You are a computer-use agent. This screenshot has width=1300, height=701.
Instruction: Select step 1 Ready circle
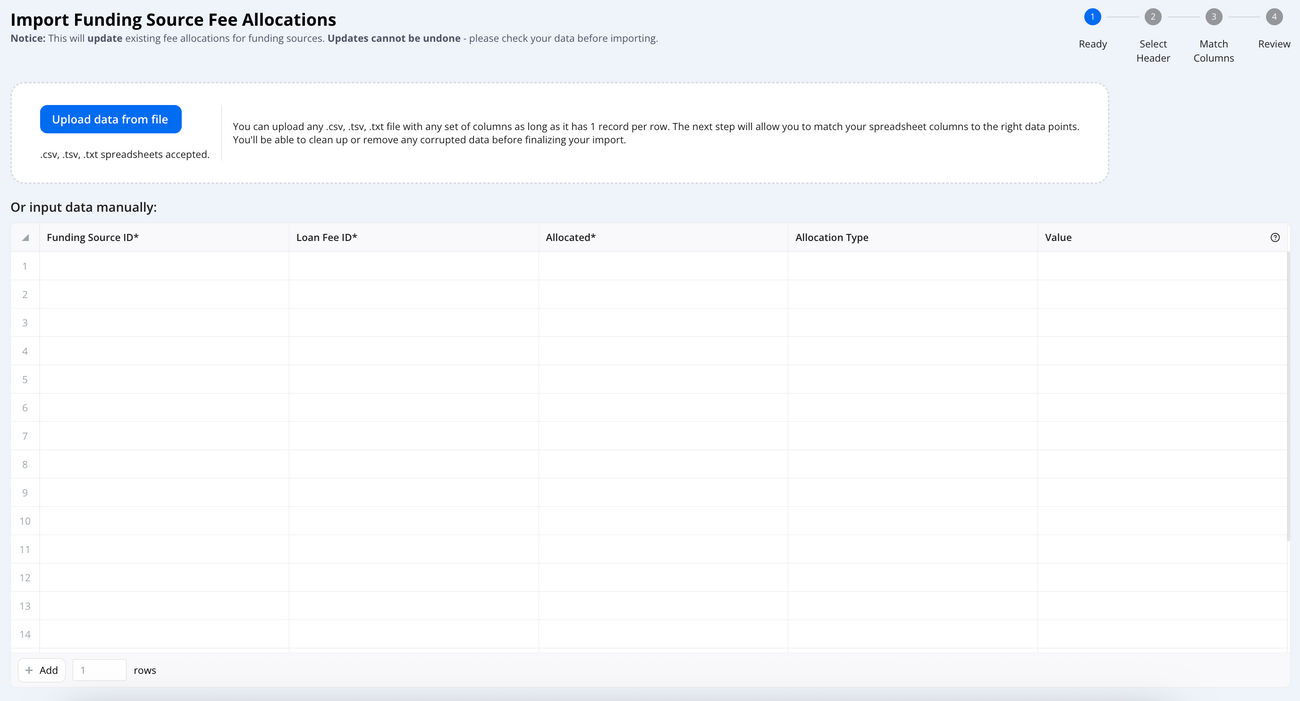coord(1092,17)
